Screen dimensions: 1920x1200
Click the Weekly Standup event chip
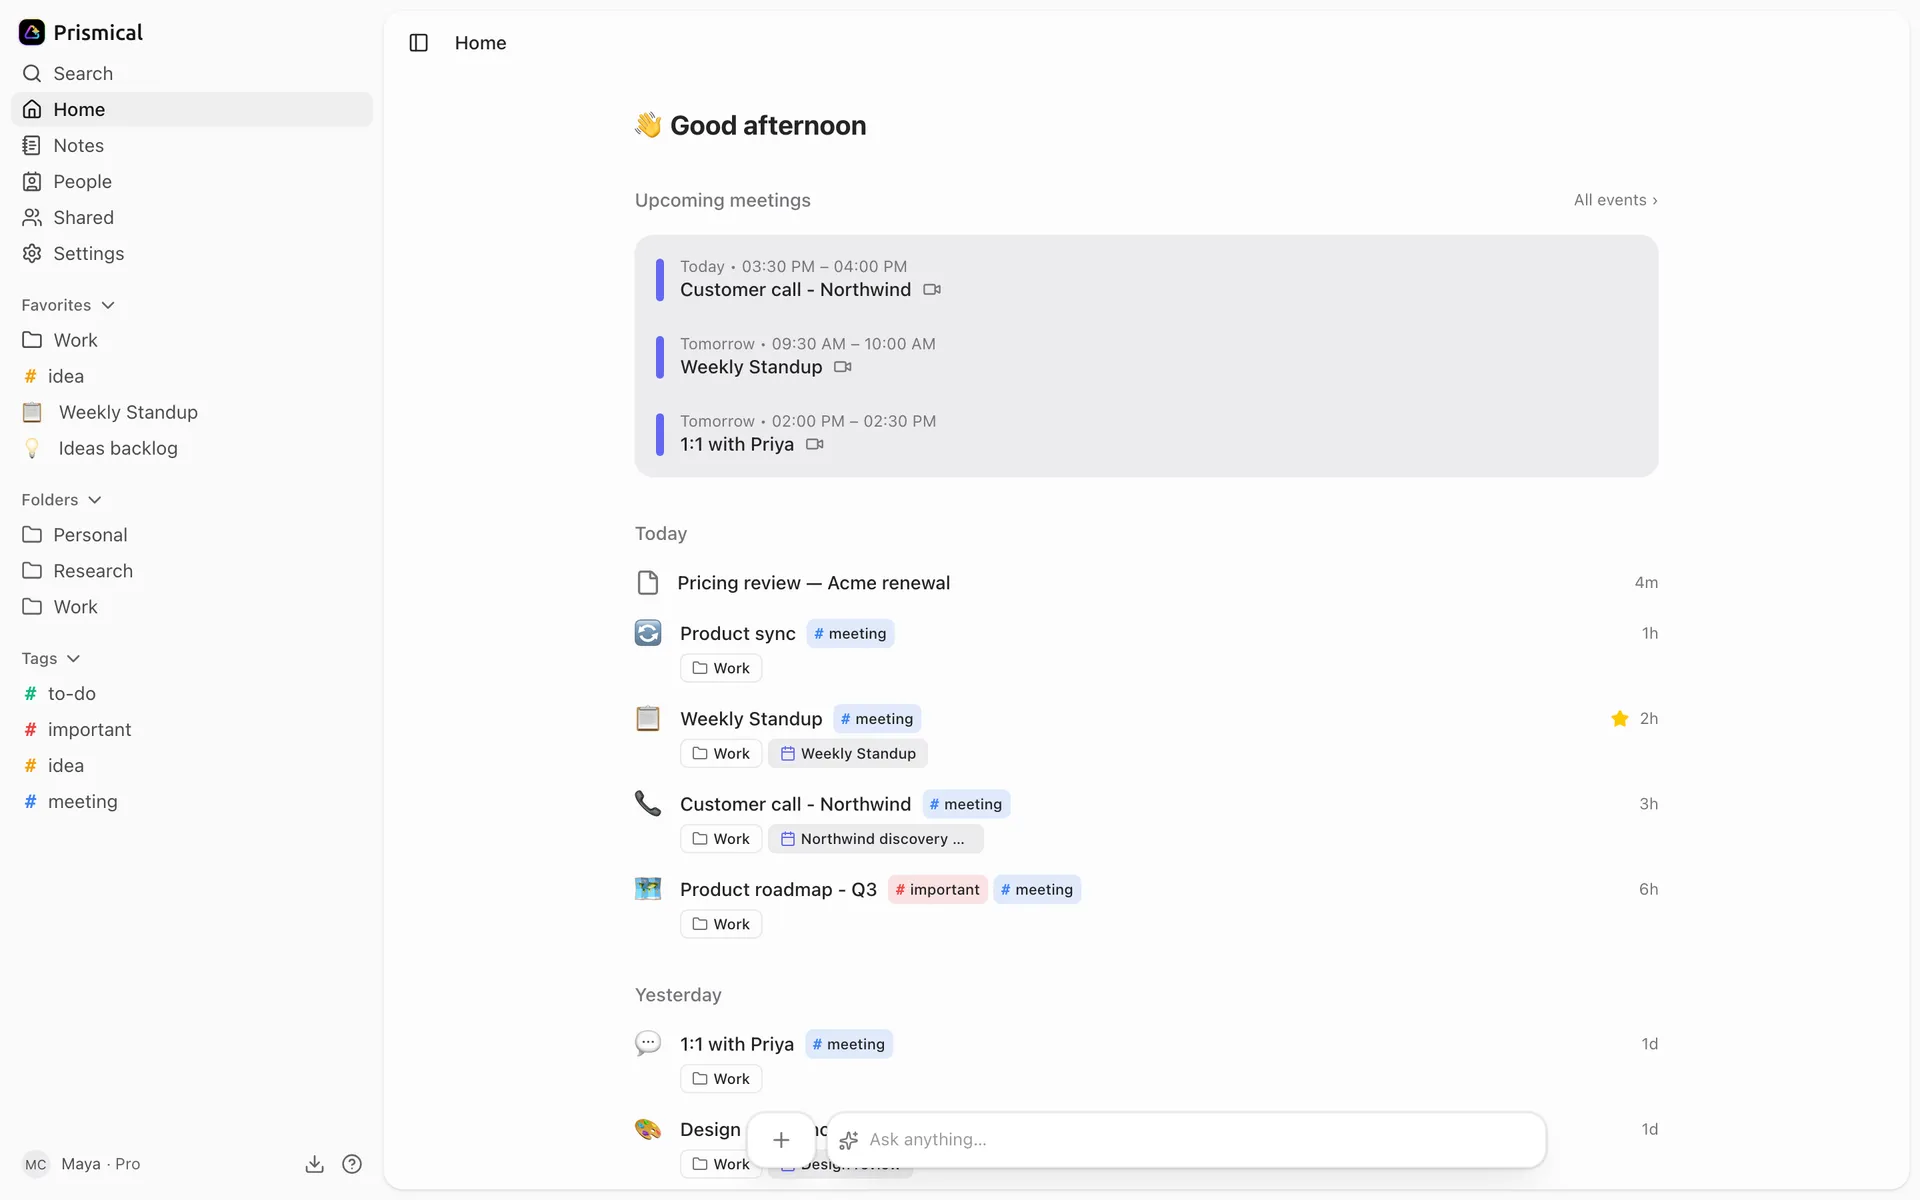tap(848, 754)
